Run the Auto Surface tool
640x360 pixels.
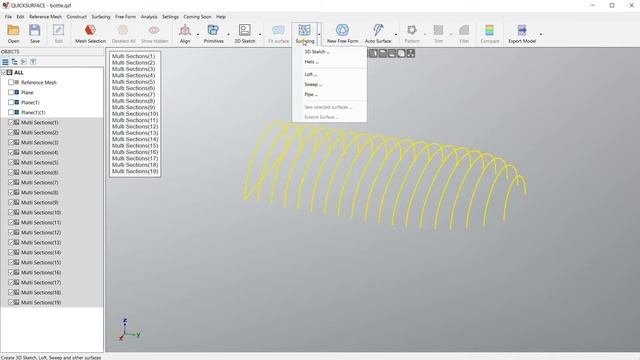point(378,30)
